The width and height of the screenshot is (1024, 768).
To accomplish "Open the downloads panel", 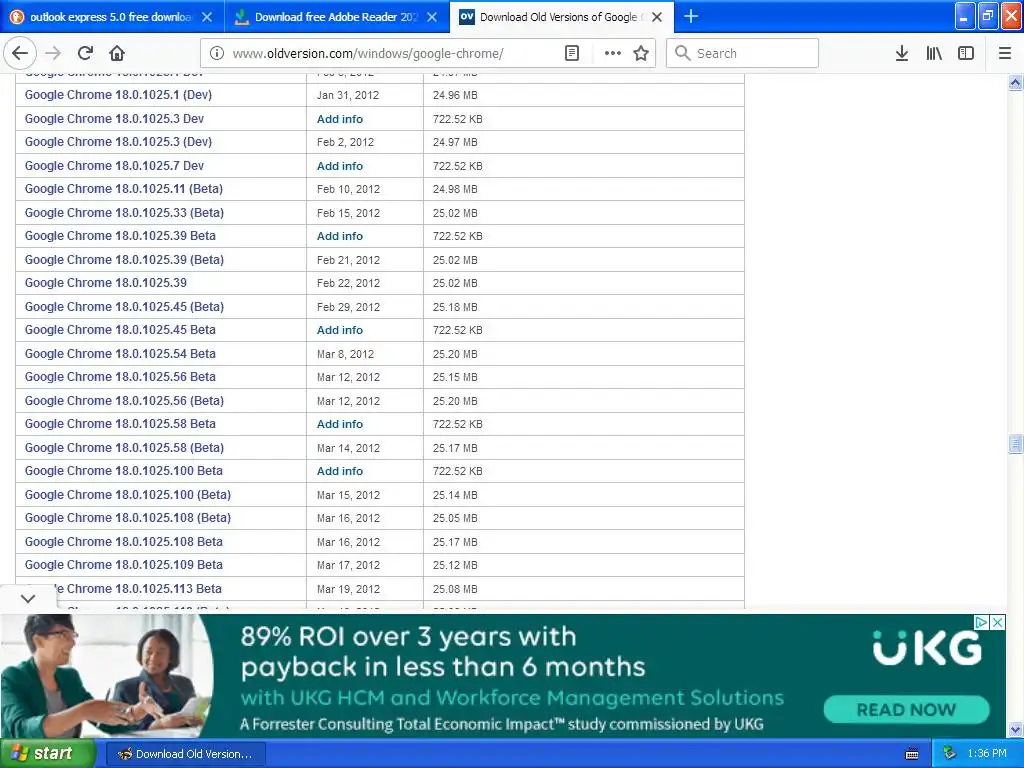I will click(901, 54).
